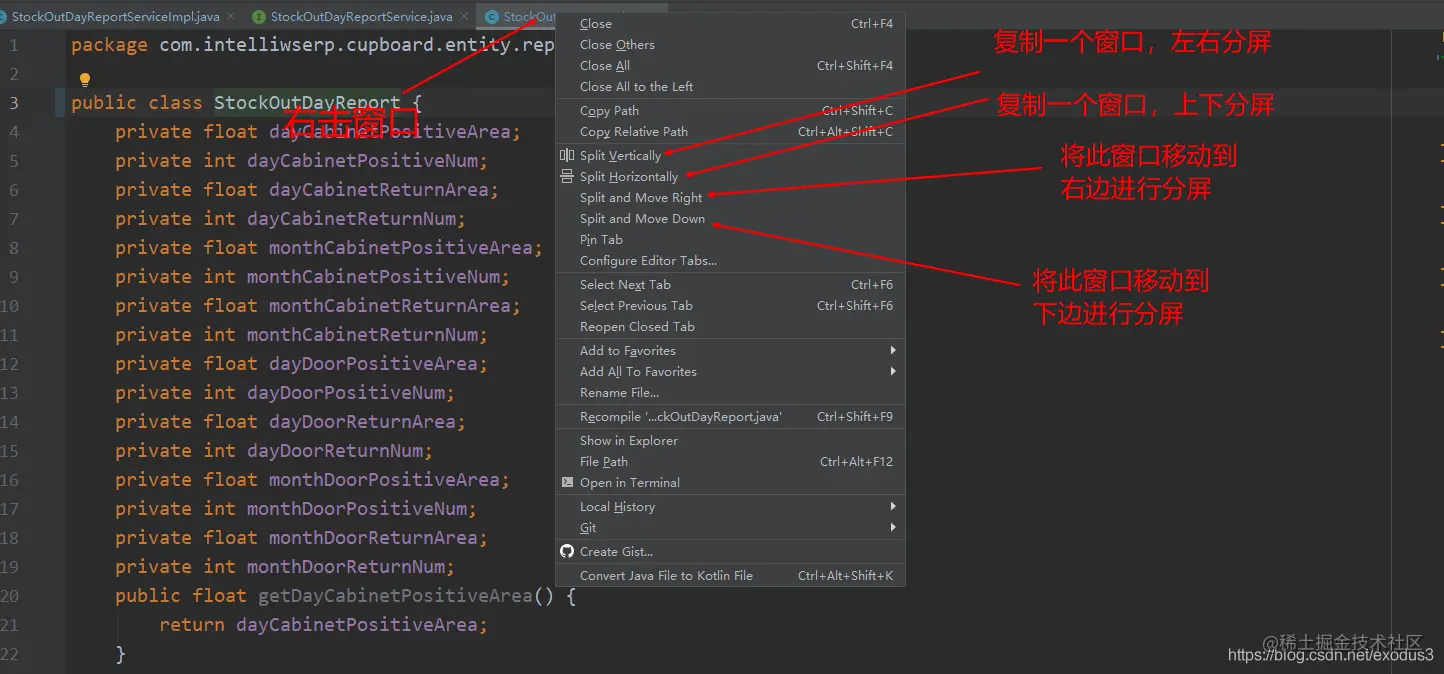Select Copy Path
Image resolution: width=1444 pixels, height=674 pixels.
(x=730, y=110)
